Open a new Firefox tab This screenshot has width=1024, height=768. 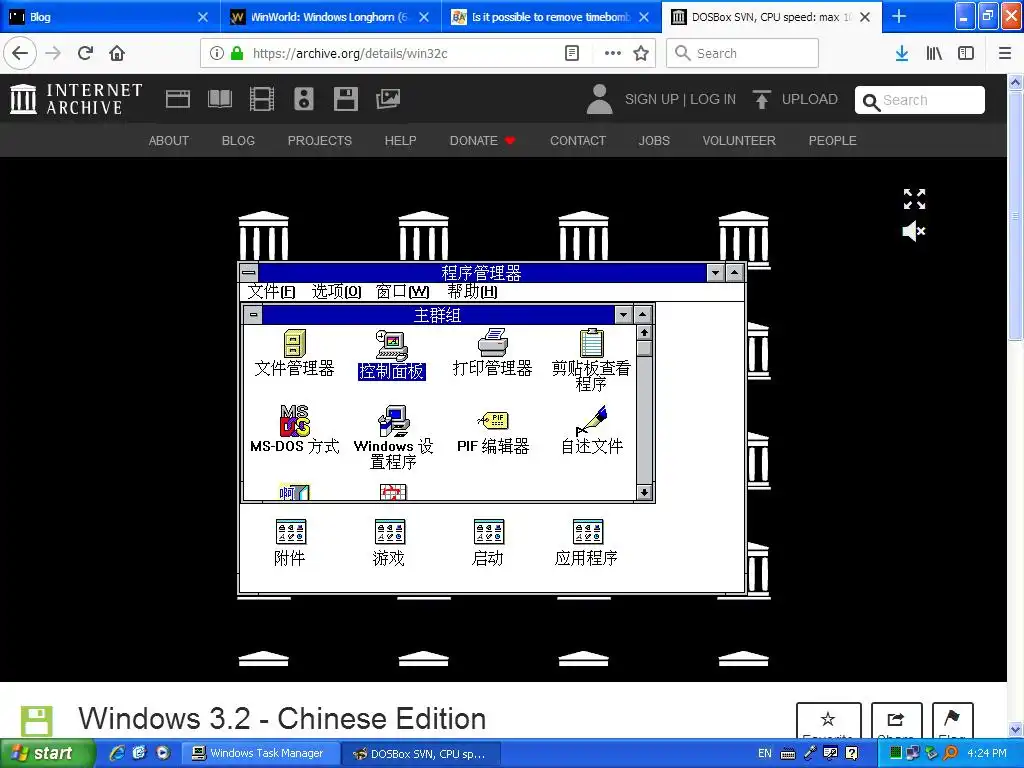[x=899, y=16]
